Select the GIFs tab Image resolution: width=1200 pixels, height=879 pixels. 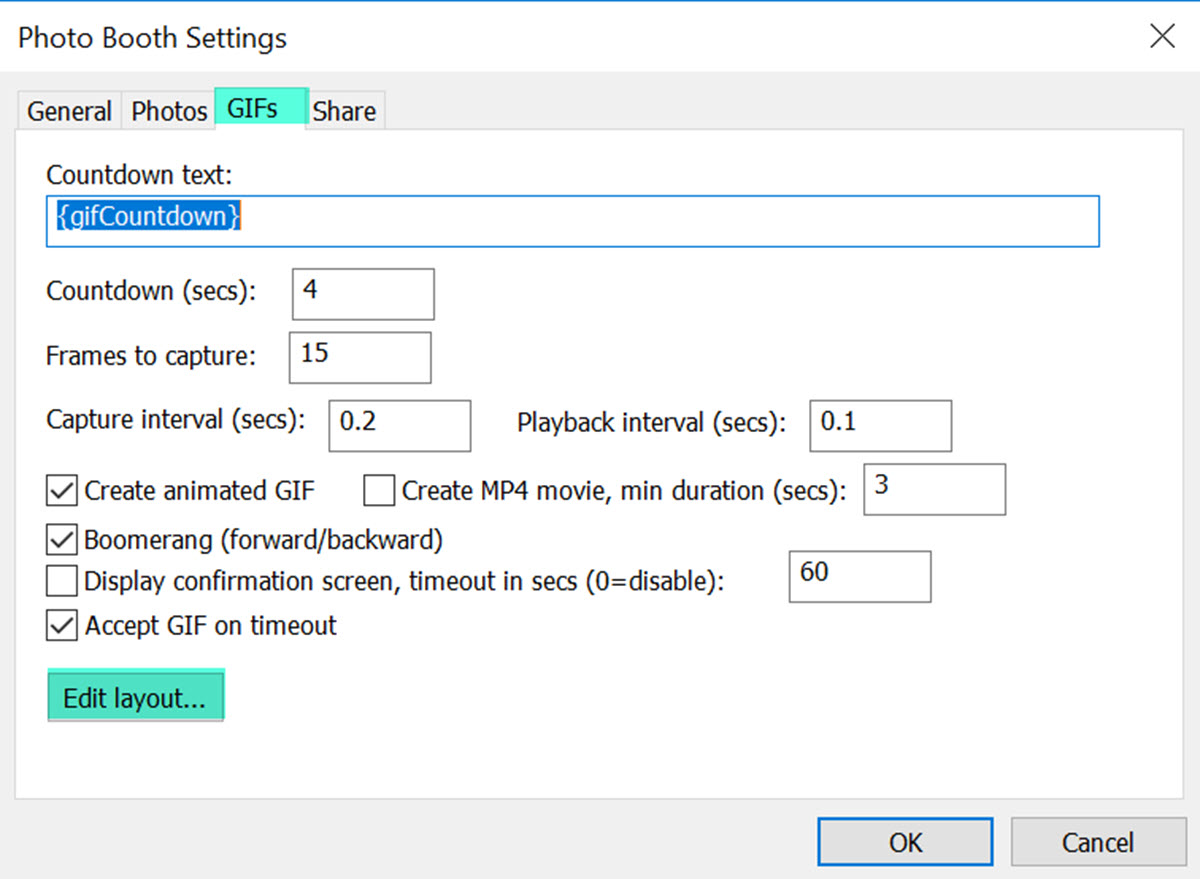[253, 108]
